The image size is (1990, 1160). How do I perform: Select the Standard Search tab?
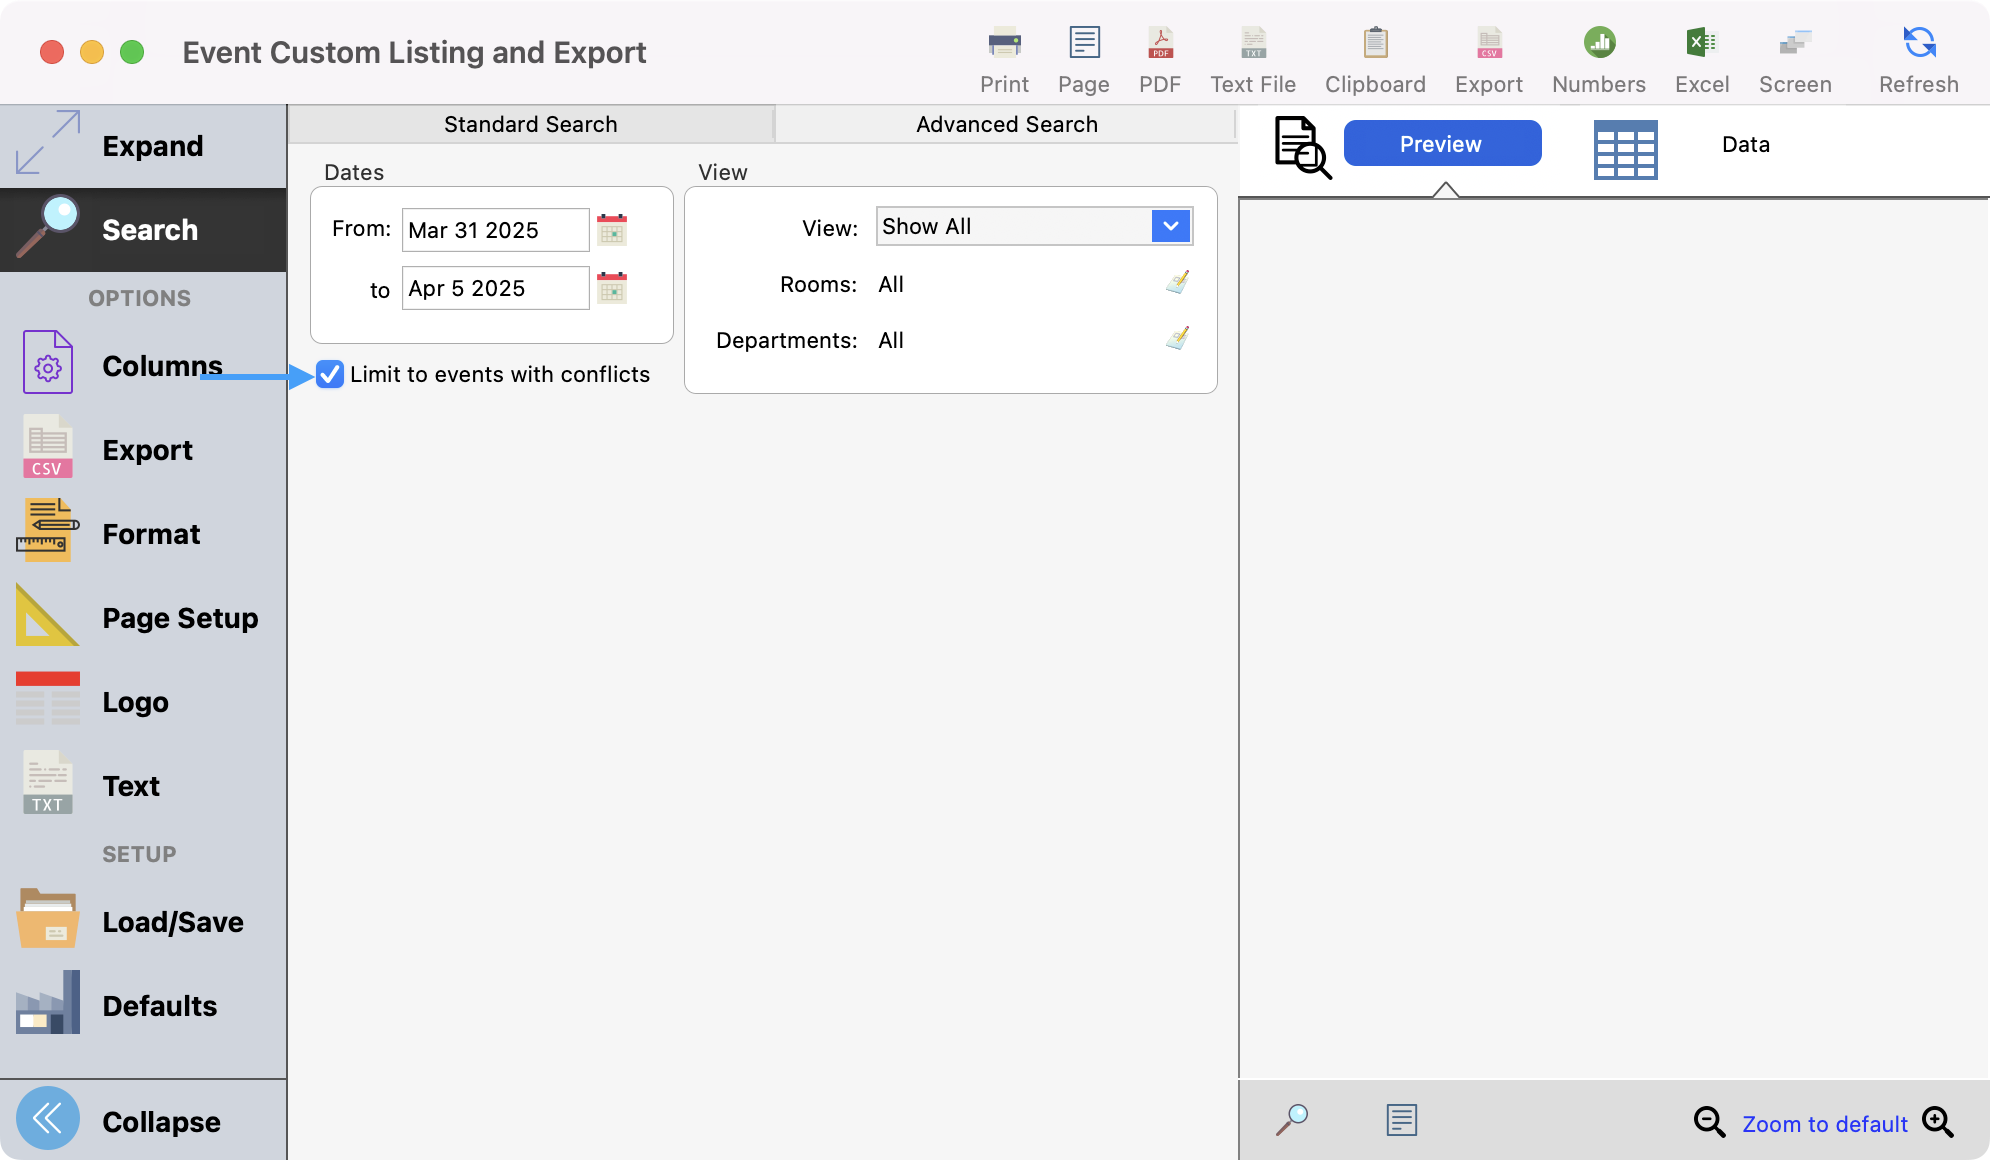(x=530, y=125)
